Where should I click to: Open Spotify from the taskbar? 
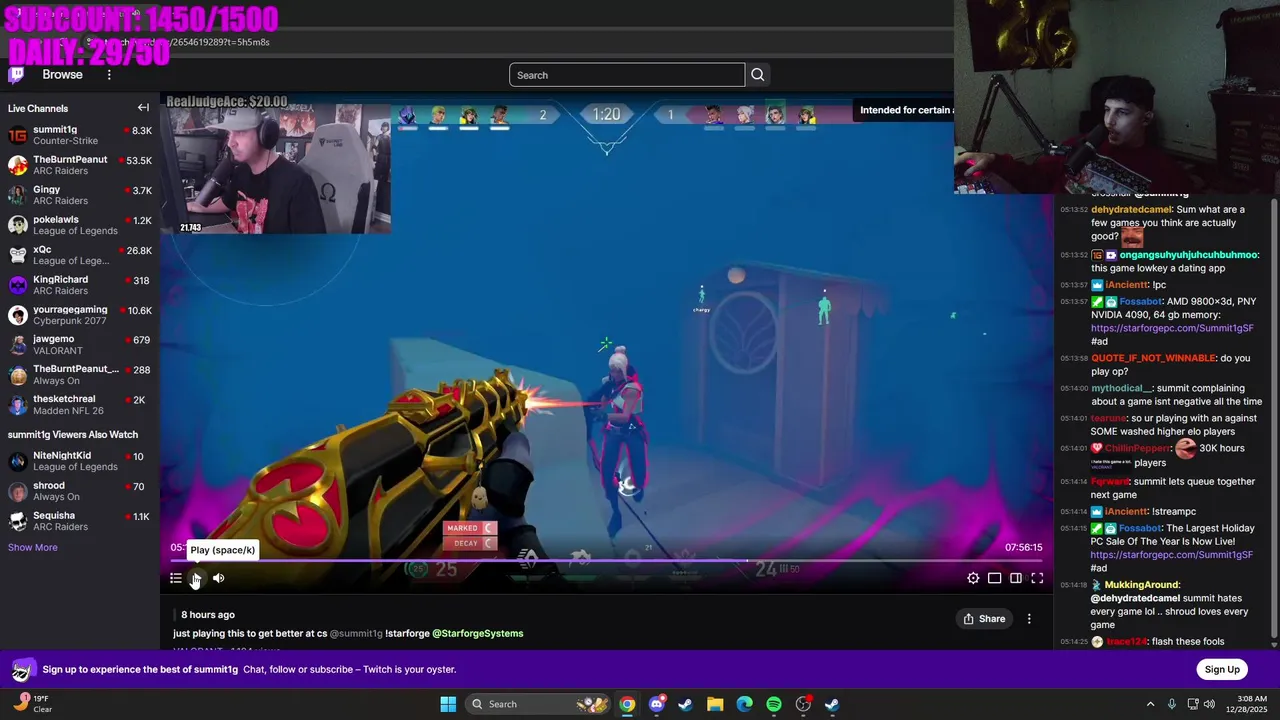[x=774, y=704]
